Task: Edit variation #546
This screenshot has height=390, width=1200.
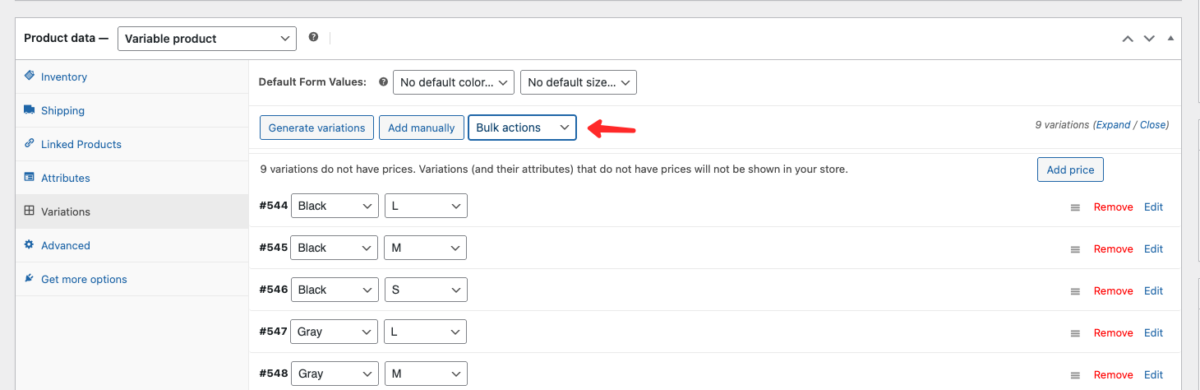Action: pyautogui.click(x=1154, y=291)
